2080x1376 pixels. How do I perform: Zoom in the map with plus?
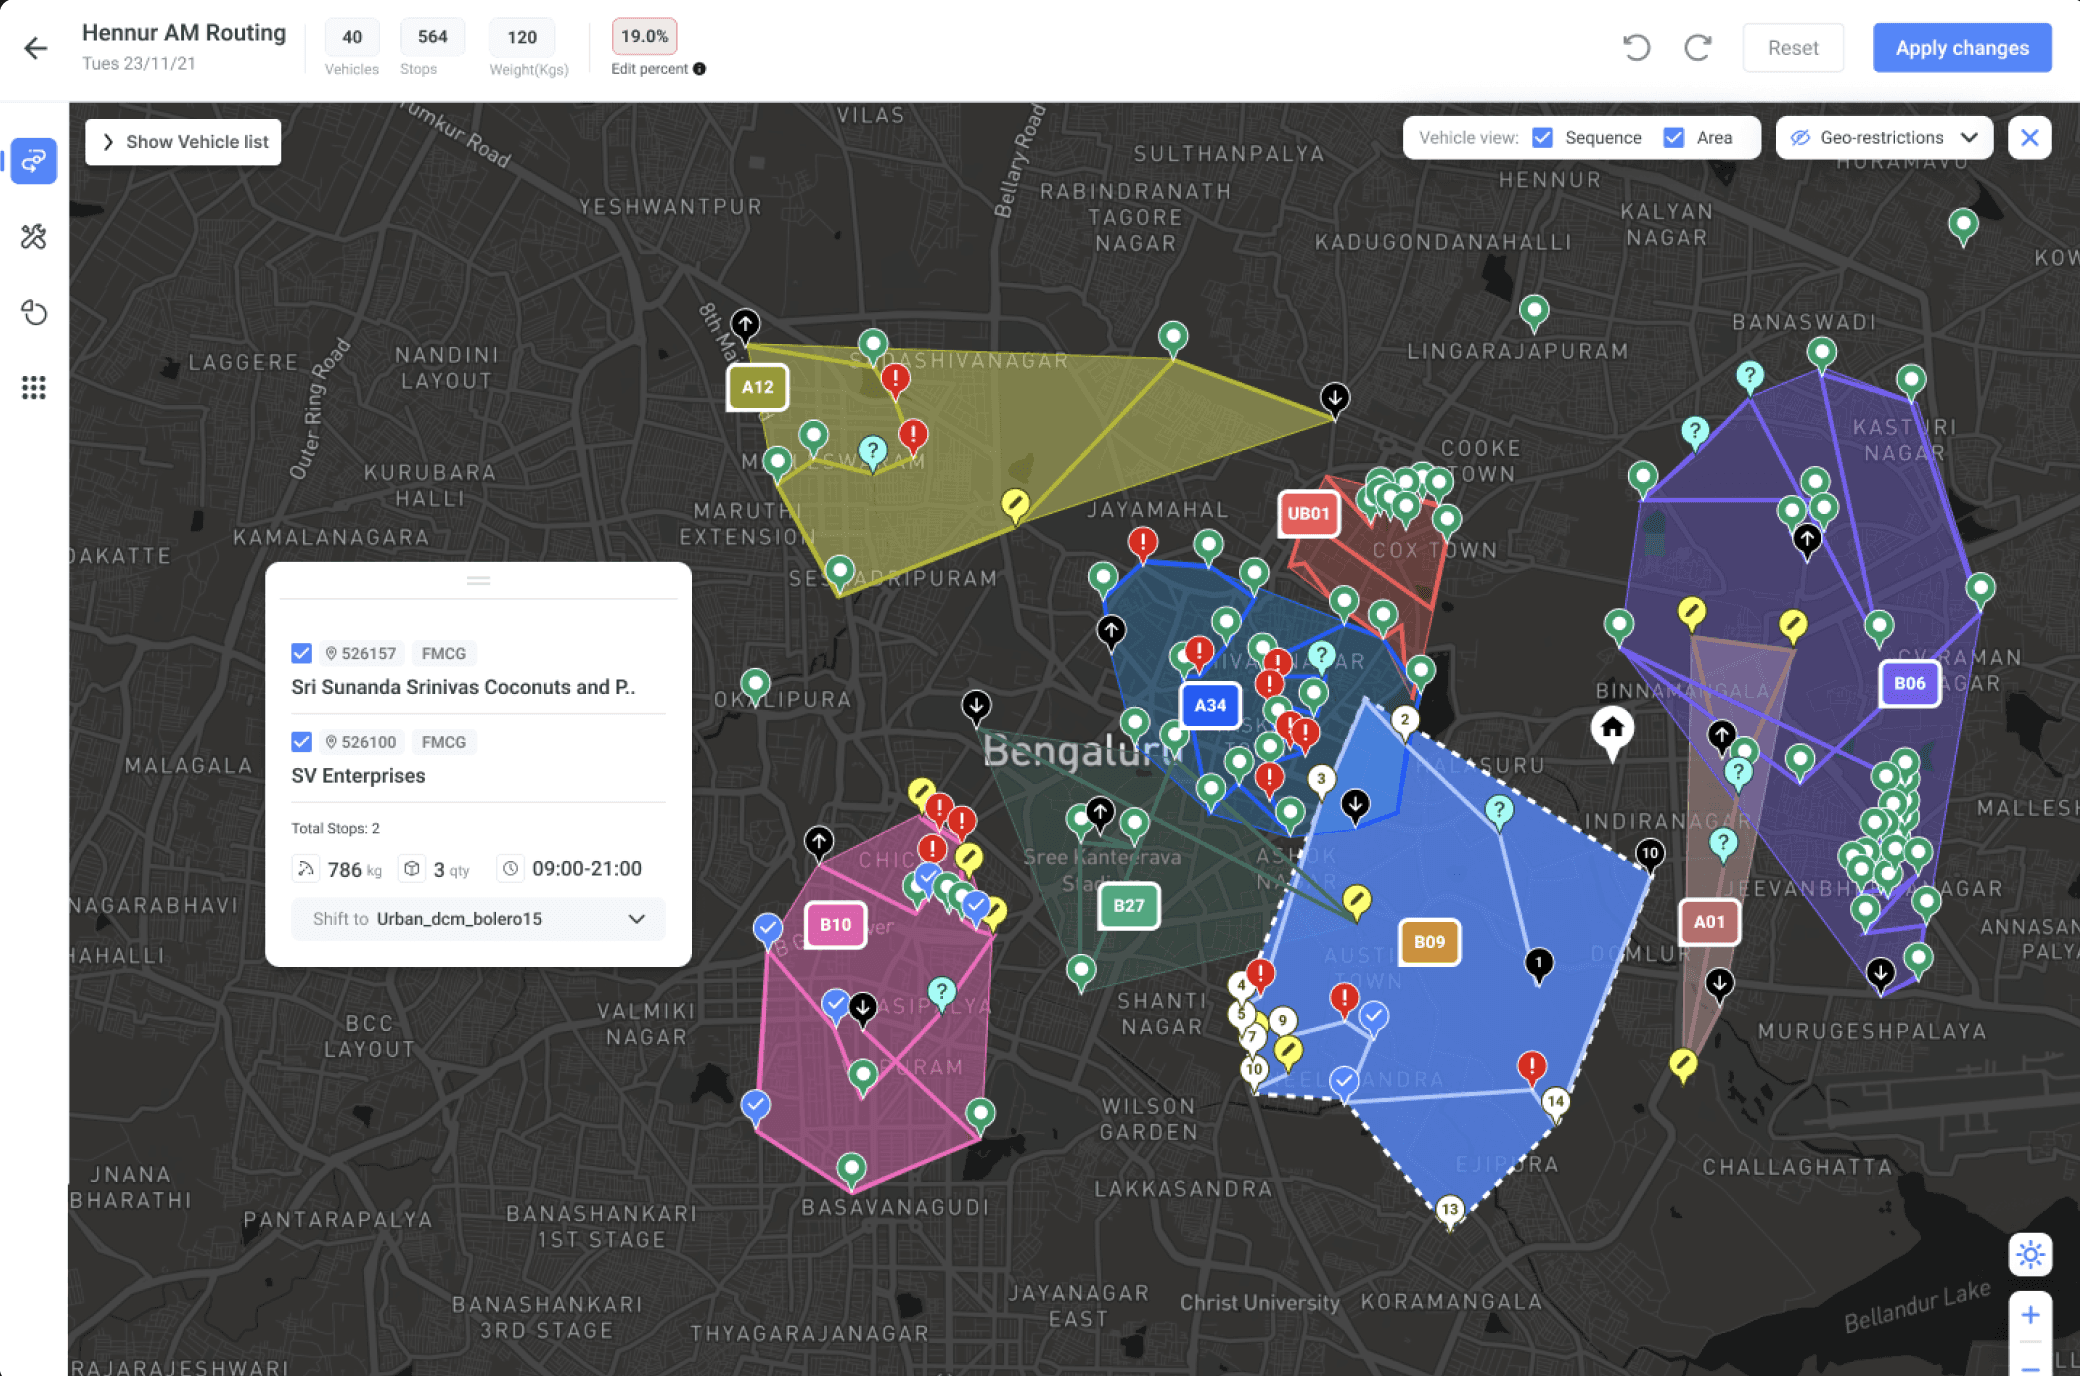click(2030, 1315)
